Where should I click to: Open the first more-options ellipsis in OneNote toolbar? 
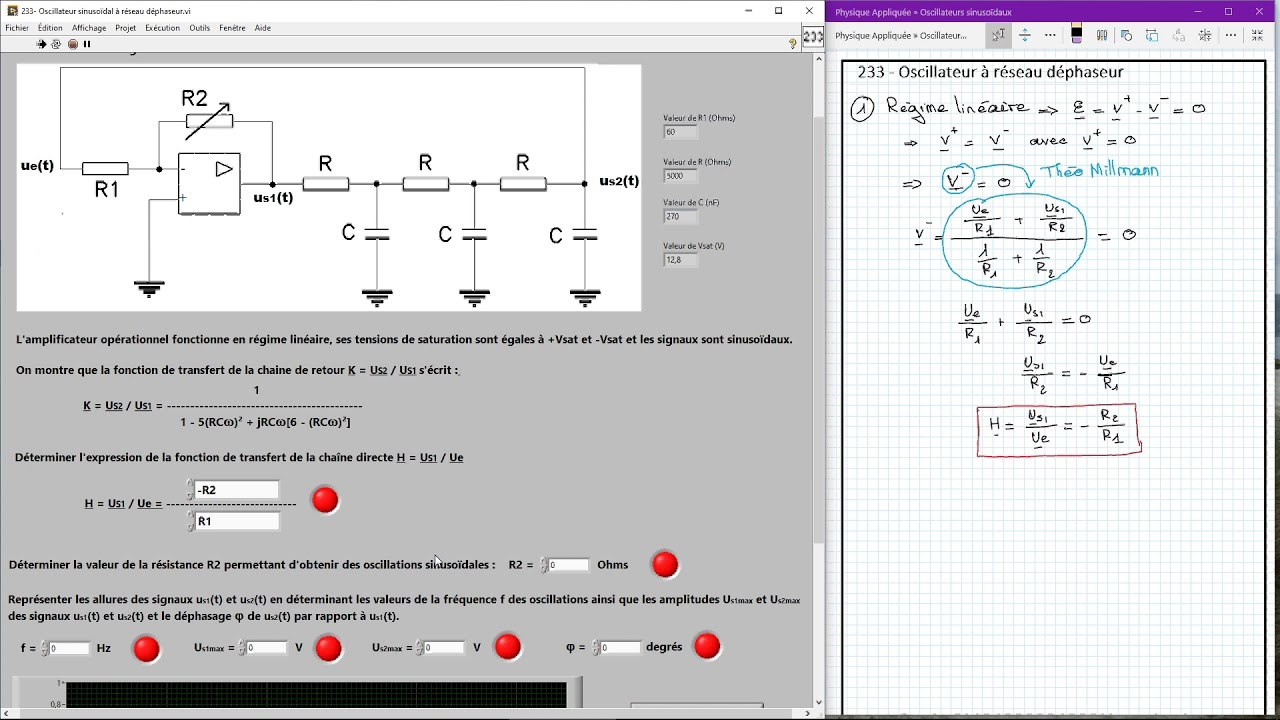[1050, 35]
